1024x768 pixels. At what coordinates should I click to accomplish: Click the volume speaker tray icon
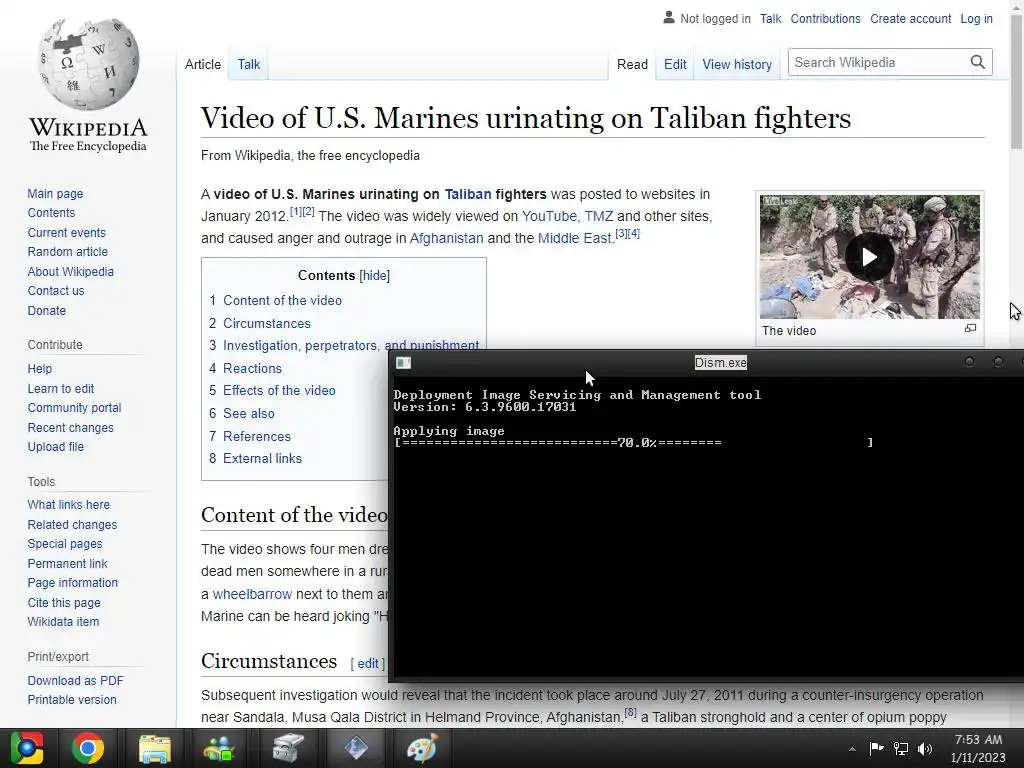924,749
